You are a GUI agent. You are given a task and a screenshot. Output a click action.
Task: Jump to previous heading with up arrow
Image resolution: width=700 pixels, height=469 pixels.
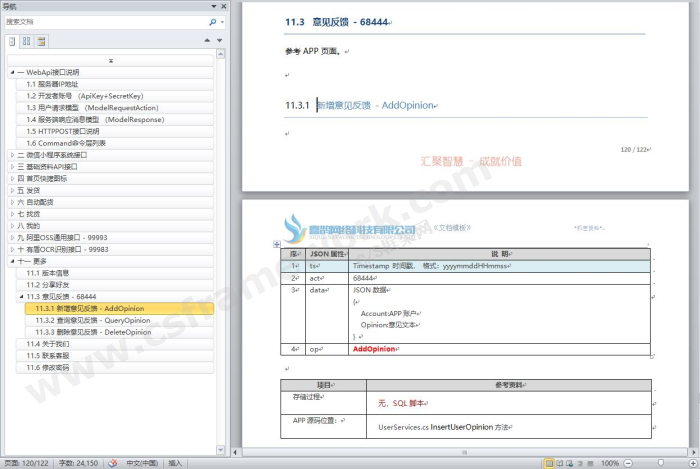pyautogui.click(x=206, y=41)
